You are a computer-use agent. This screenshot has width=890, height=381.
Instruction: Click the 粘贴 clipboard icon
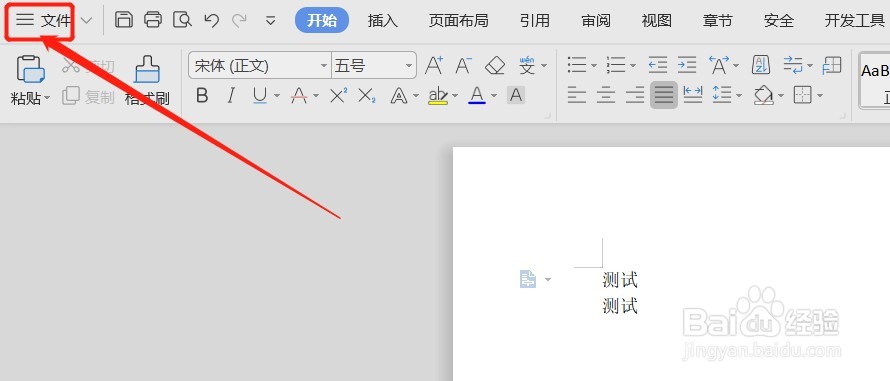click(x=31, y=70)
